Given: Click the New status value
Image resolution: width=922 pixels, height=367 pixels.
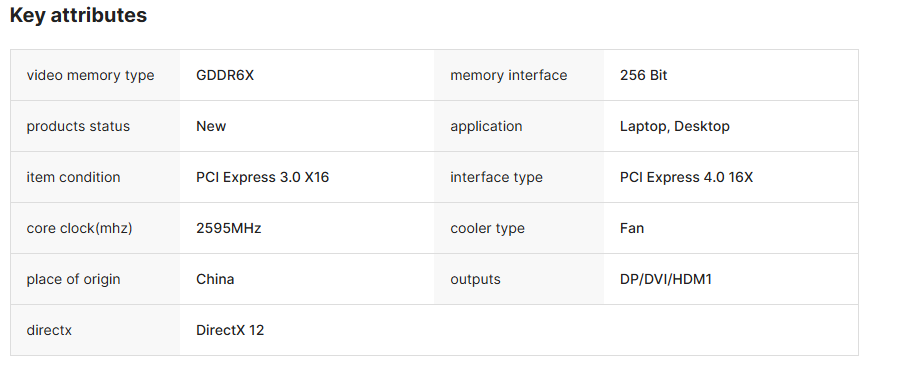Looking at the screenshot, I should 211,126.
